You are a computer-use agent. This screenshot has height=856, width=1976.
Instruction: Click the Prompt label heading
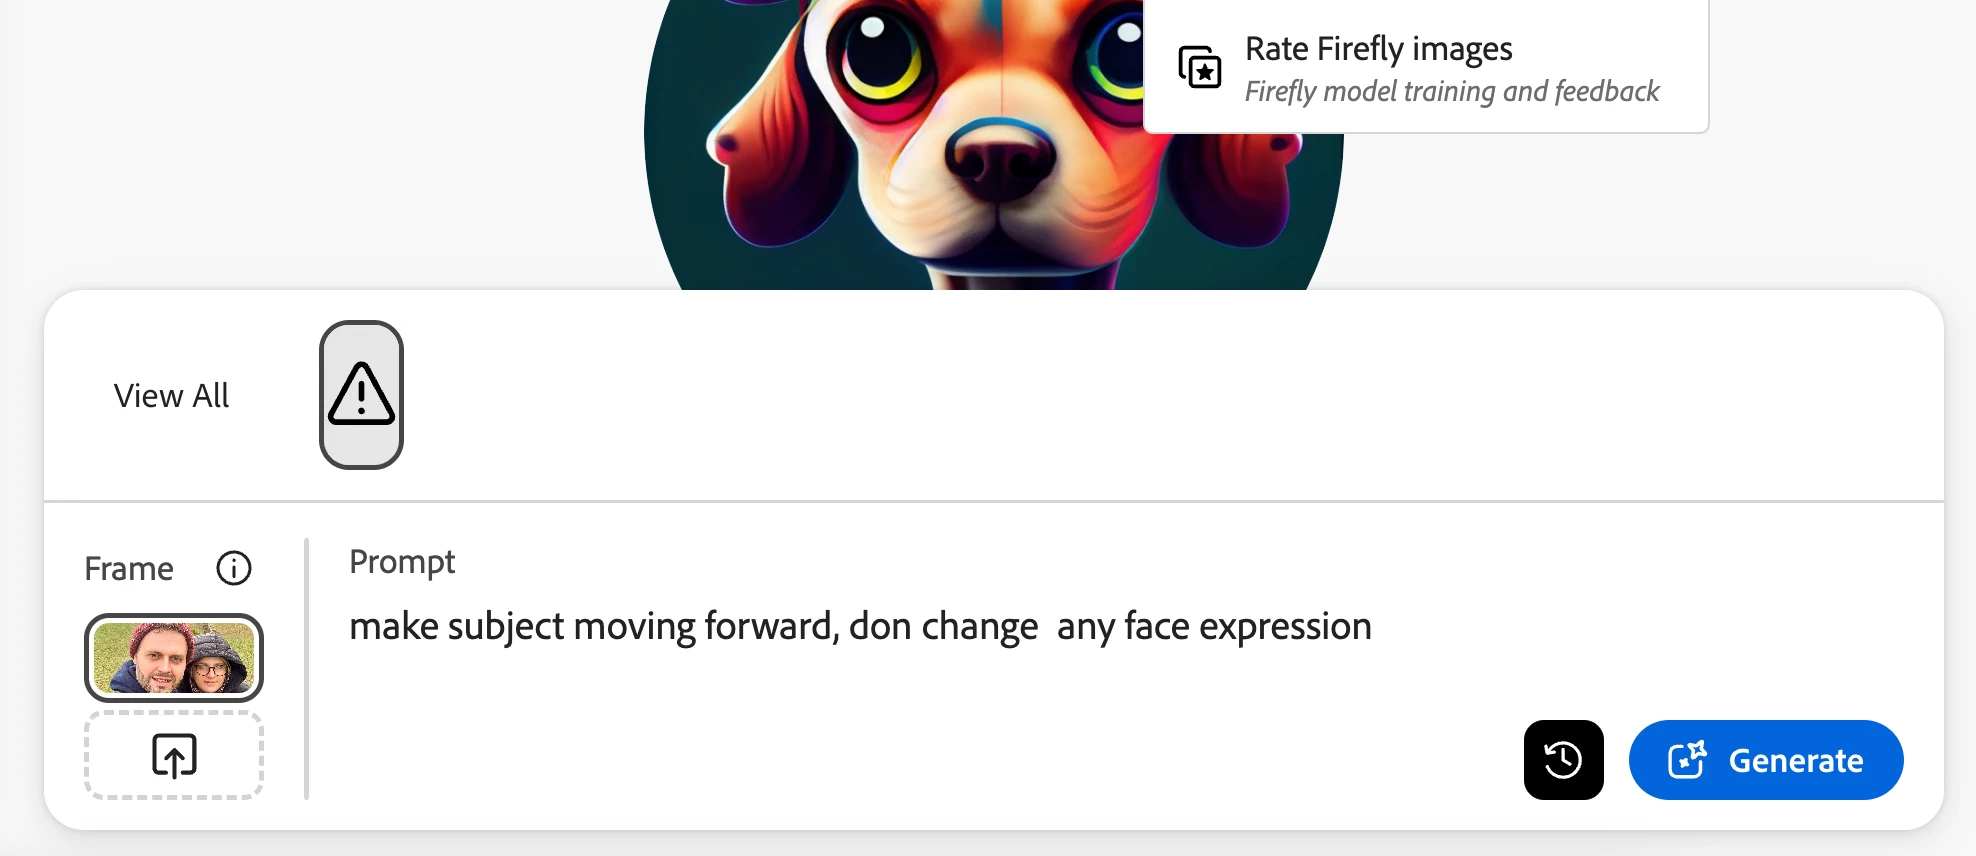point(402,563)
